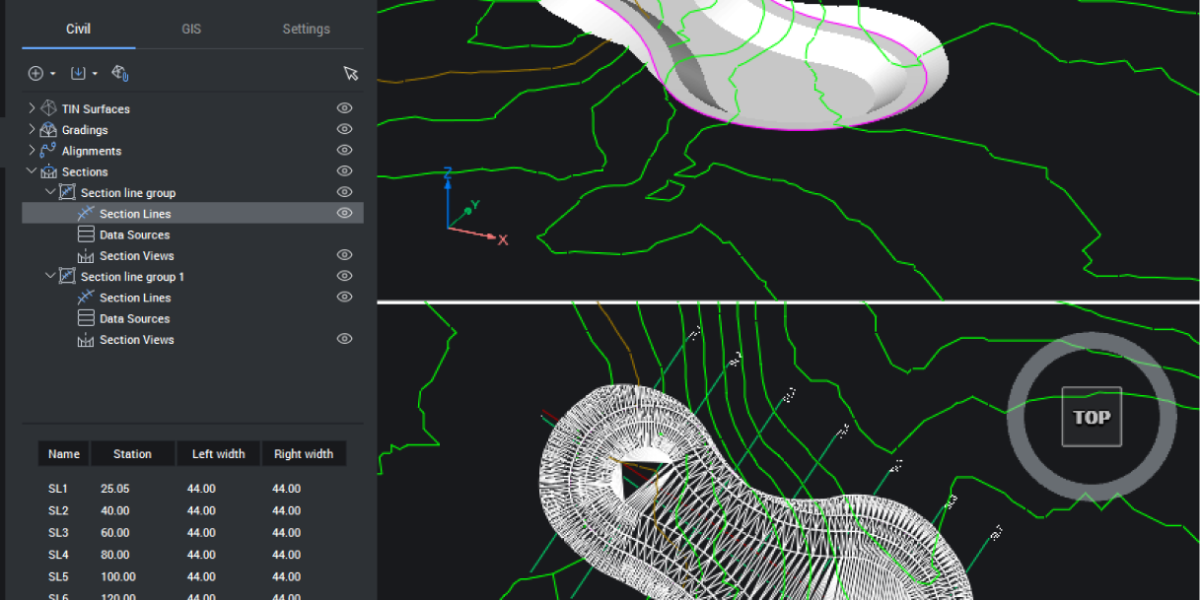Viewport: 1200px width, 600px height.
Task: Activate the select cursor arrow icon
Action: pos(350,73)
